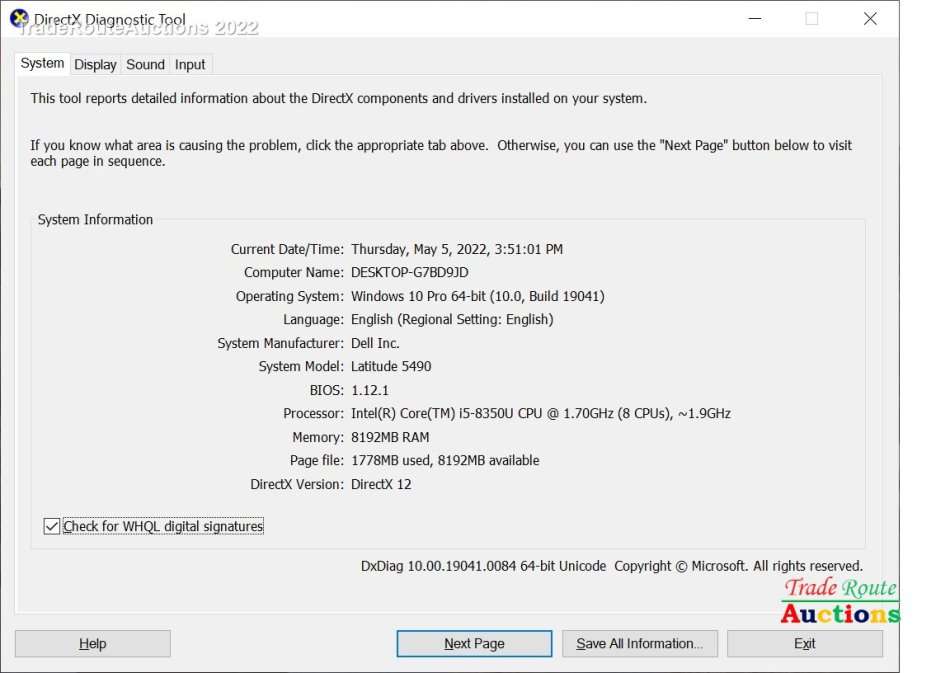Click the DirectX 12 version value
This screenshot has width=950, height=673.
(x=381, y=484)
